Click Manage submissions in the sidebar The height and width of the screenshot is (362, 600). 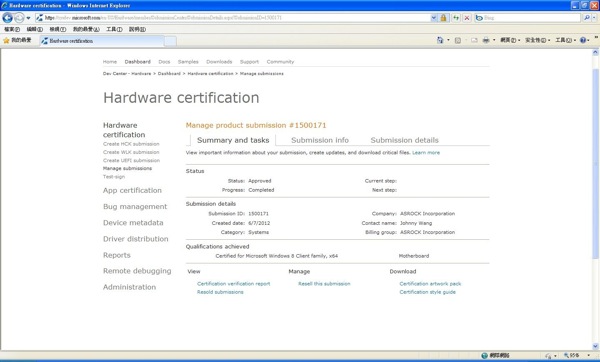pos(127,168)
